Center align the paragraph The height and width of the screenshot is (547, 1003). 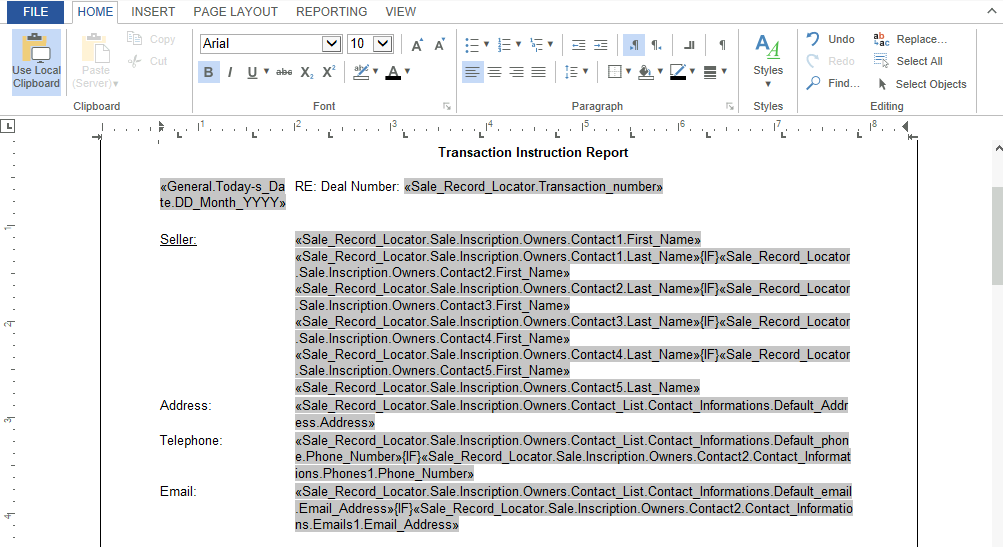[x=494, y=72]
